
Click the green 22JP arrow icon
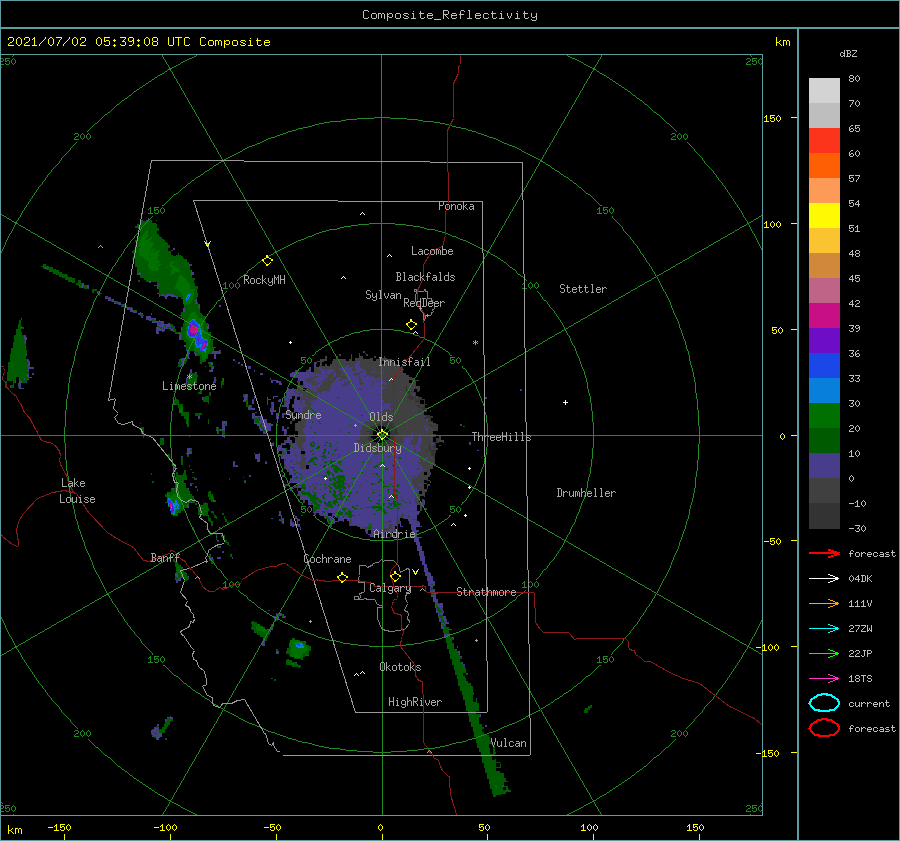click(824, 653)
